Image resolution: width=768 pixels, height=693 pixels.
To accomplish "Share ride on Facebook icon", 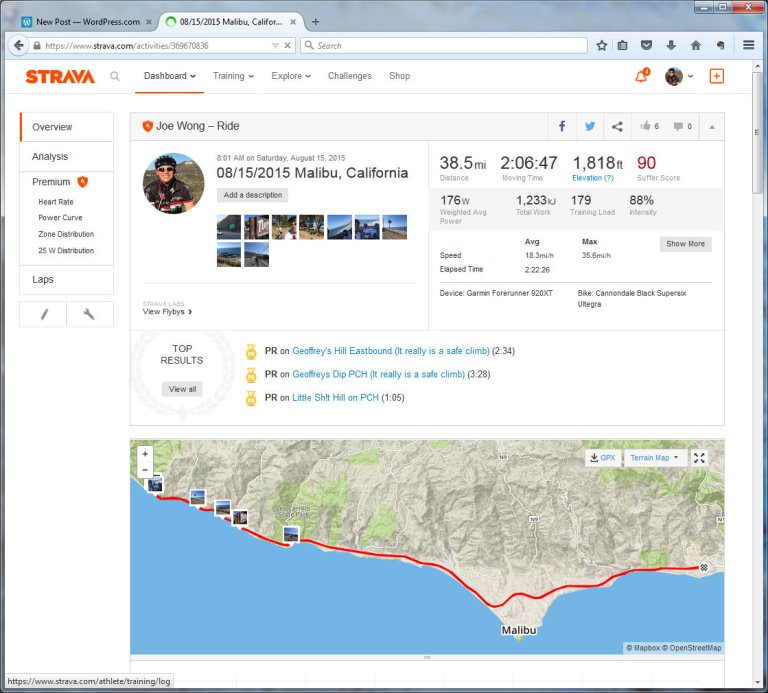I will tap(562, 126).
